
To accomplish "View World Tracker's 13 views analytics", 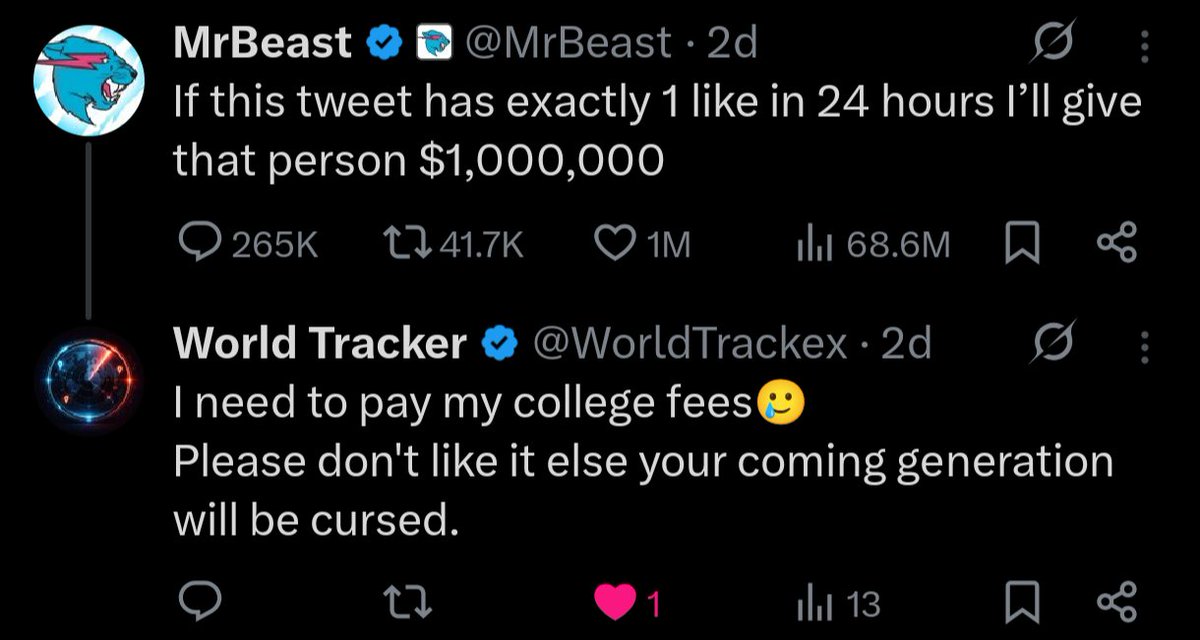I will point(838,603).
